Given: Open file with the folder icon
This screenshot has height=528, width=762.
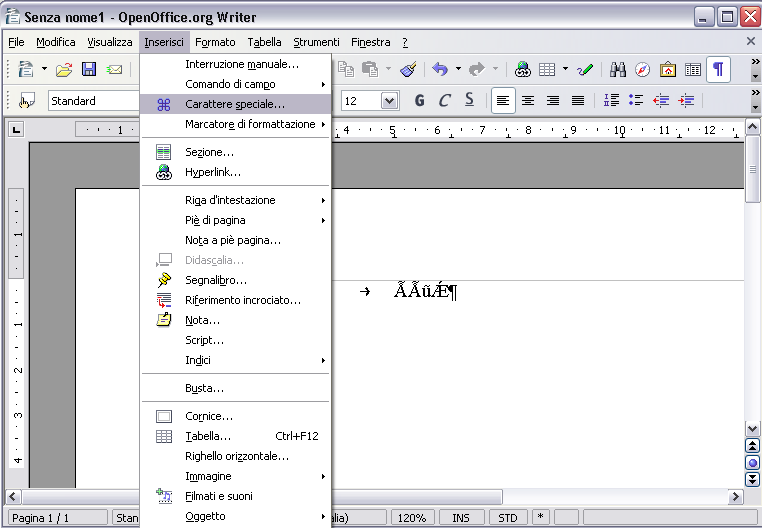Looking at the screenshot, I should tap(64, 70).
